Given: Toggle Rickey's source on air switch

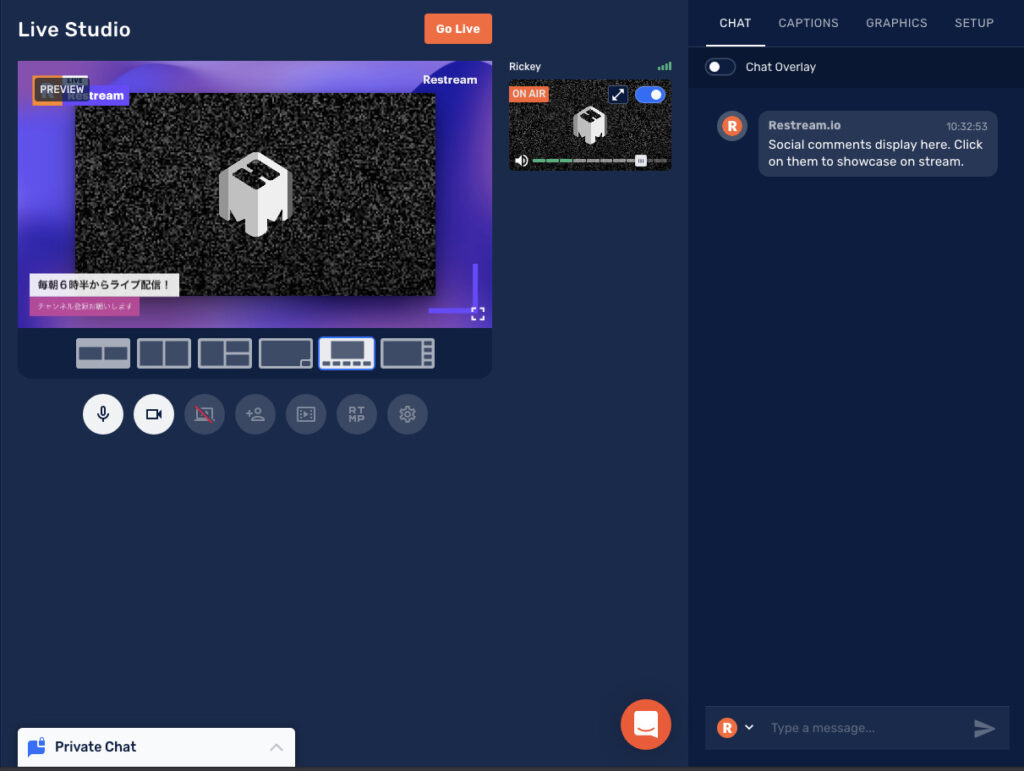Looking at the screenshot, I should [x=650, y=95].
